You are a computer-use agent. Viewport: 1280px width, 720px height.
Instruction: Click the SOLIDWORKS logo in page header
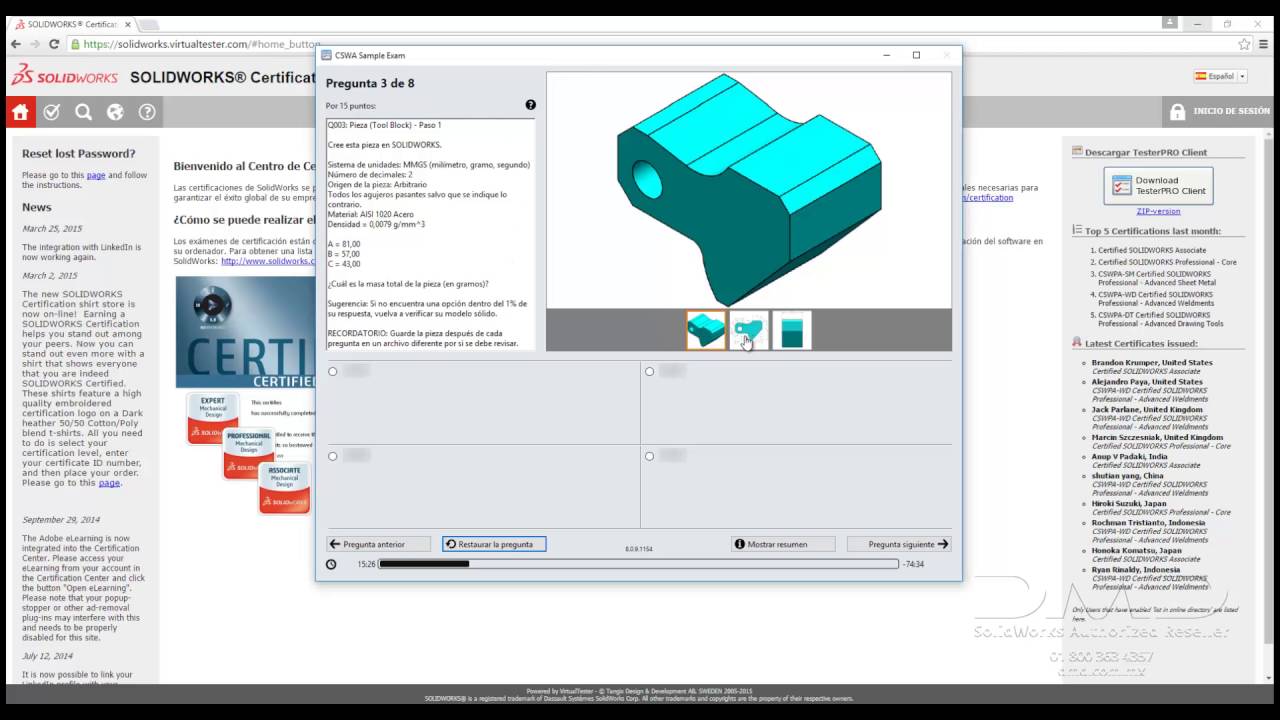click(65, 76)
